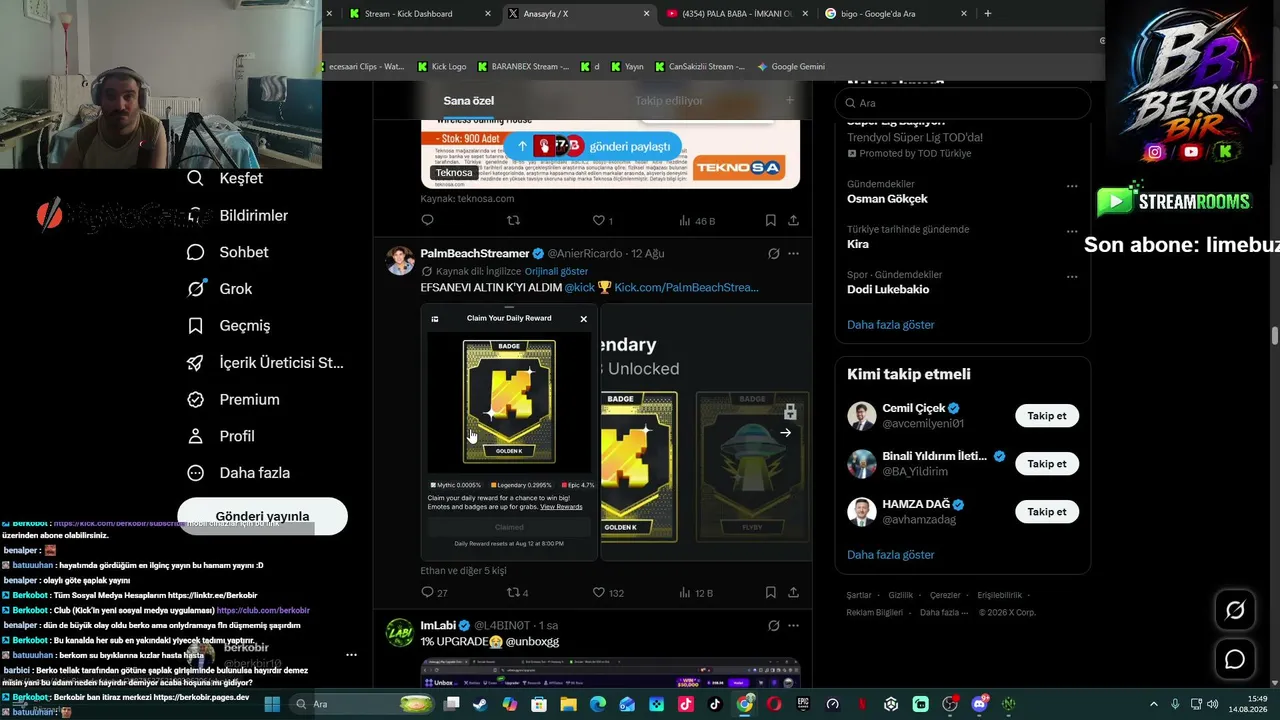This screenshot has width=1280, height=720.
Task: Open the Kick.com/PalmBeachStrea link
Action: coord(686,287)
